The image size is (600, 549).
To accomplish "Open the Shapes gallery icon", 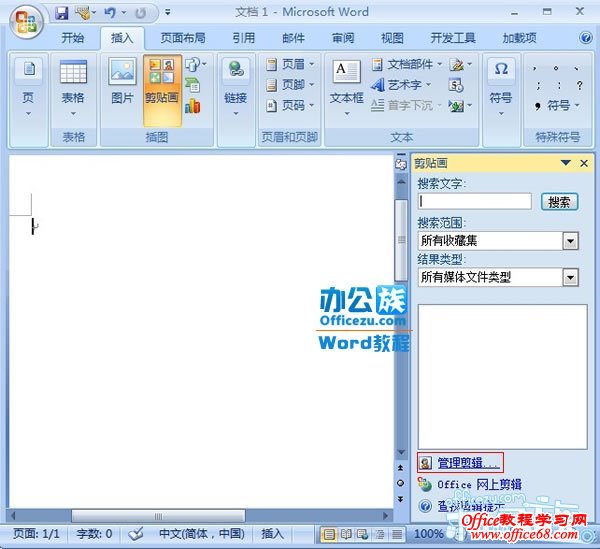I will (x=193, y=64).
